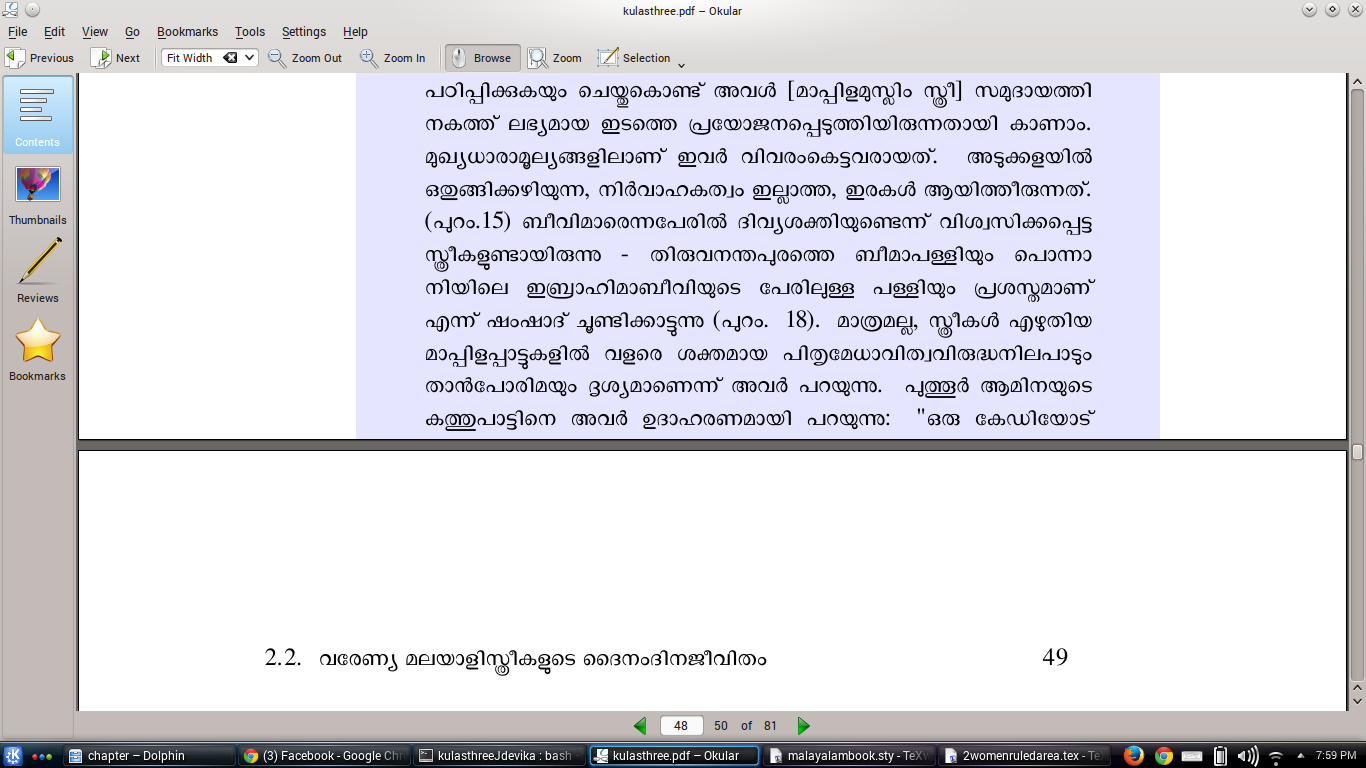The width and height of the screenshot is (1366, 768).
Task: Click the page label button showing 50
Action: (720, 726)
